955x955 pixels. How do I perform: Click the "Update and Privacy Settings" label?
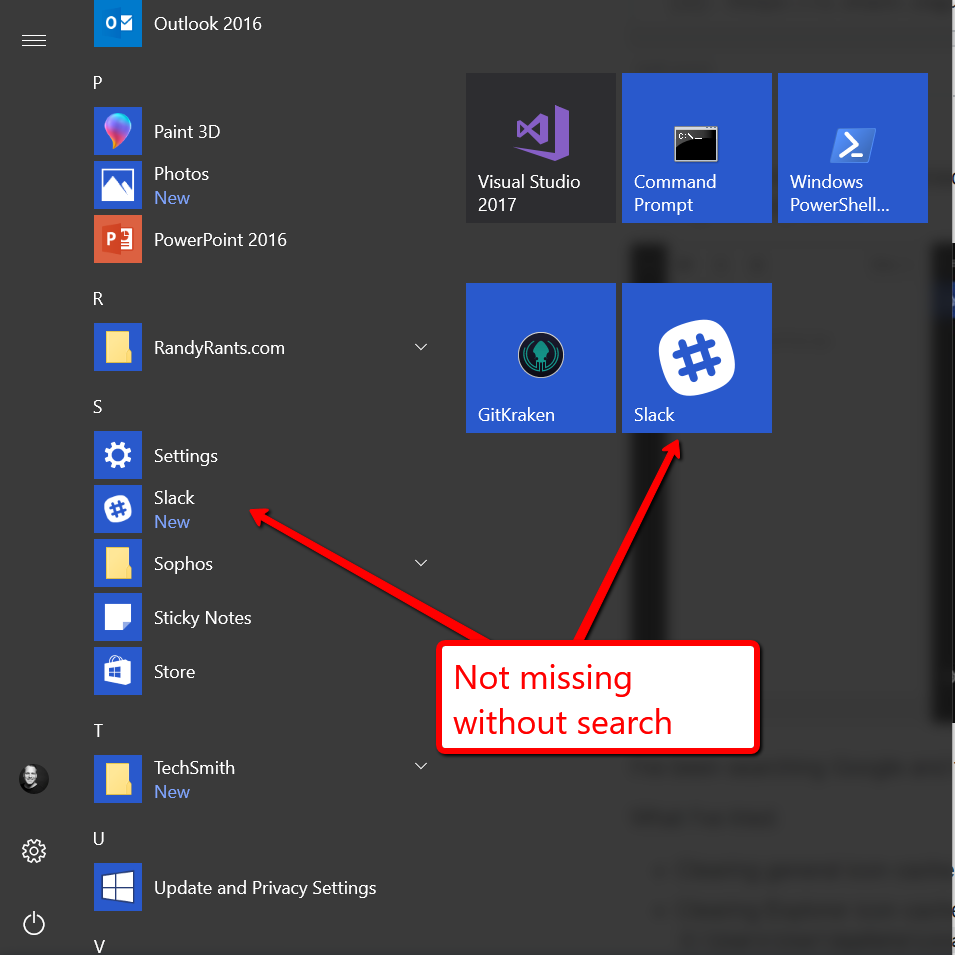pyautogui.click(x=265, y=888)
